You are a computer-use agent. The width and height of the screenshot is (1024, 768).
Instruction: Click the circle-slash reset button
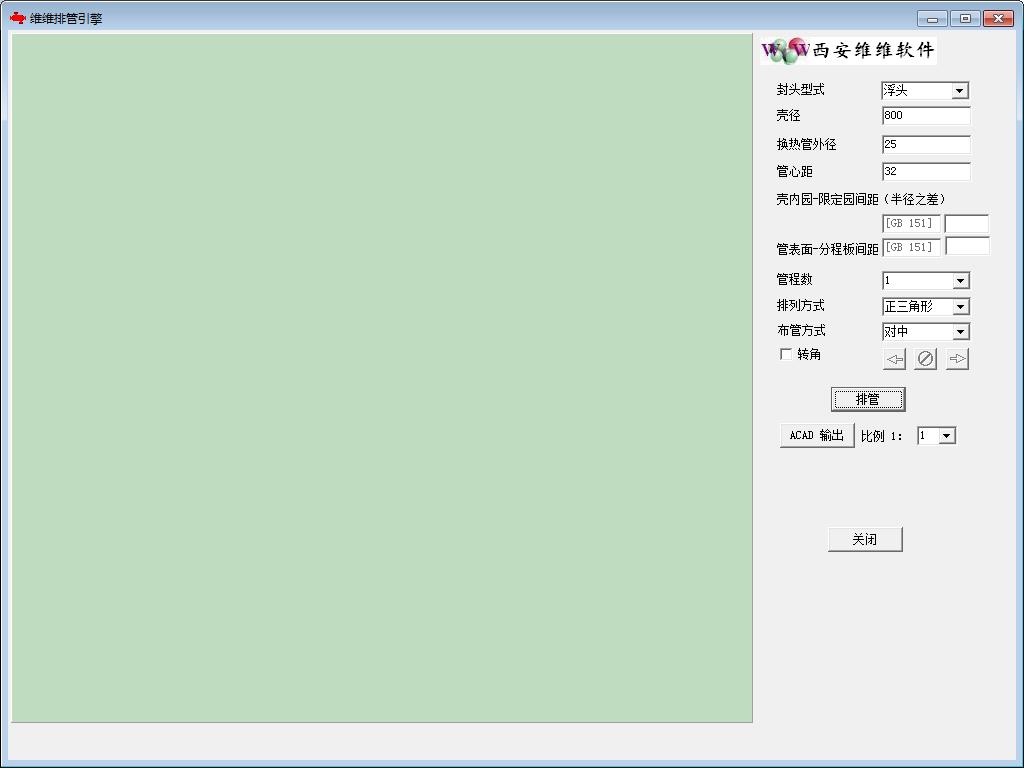925,359
